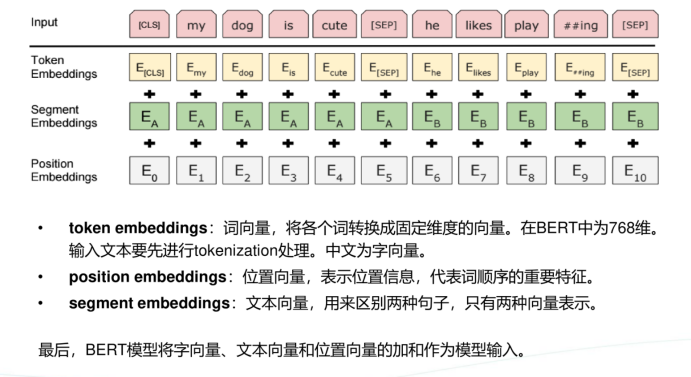
Task: Click bold 'segment embeddings' bullet heading
Action: [x=149, y=303]
